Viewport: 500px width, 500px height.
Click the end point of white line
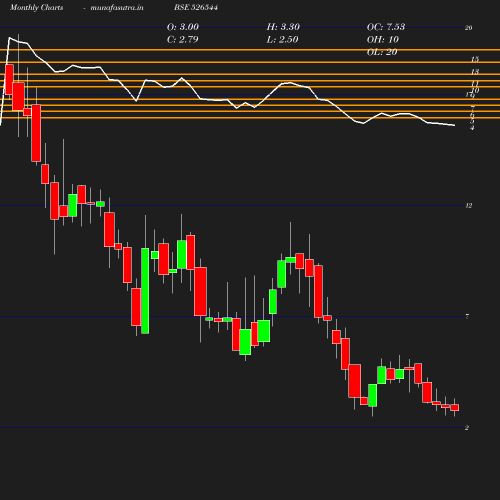(455, 125)
